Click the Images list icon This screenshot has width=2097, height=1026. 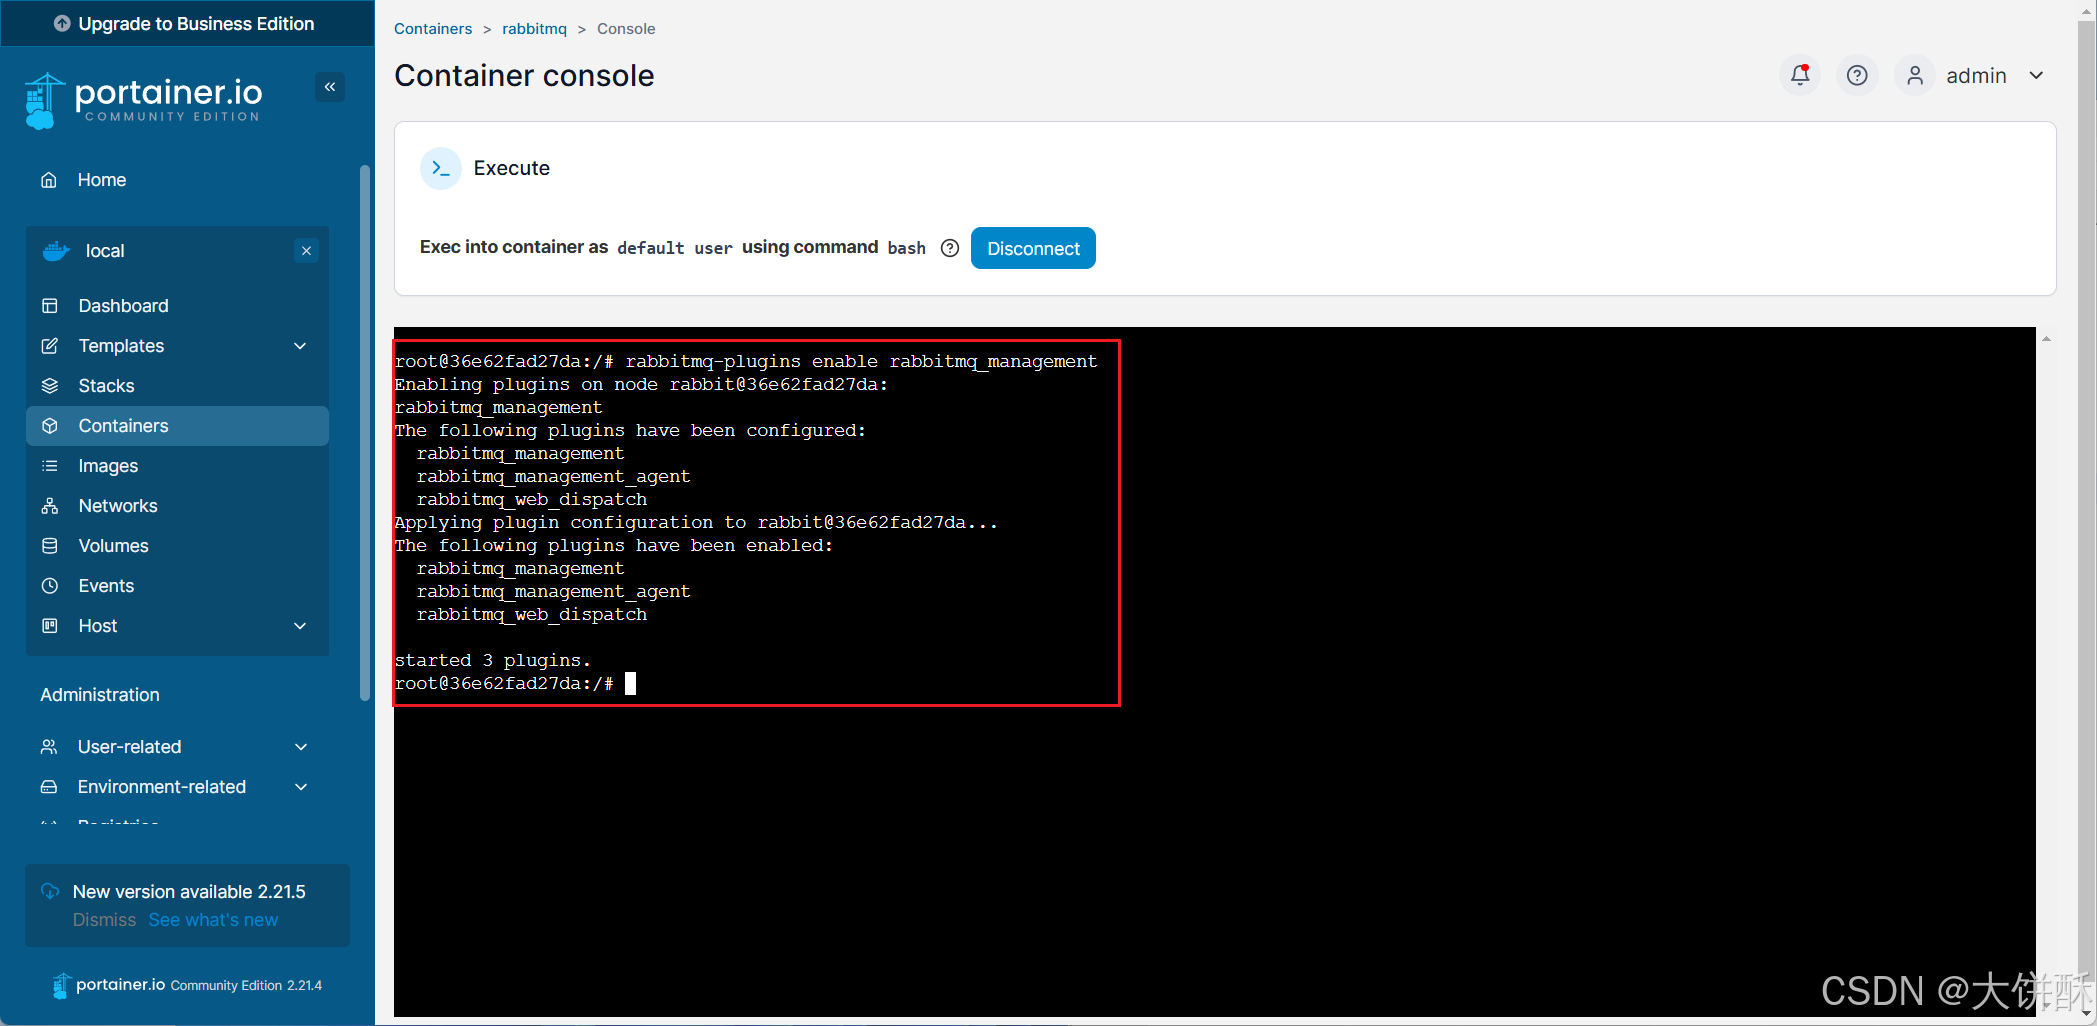tap(50, 466)
